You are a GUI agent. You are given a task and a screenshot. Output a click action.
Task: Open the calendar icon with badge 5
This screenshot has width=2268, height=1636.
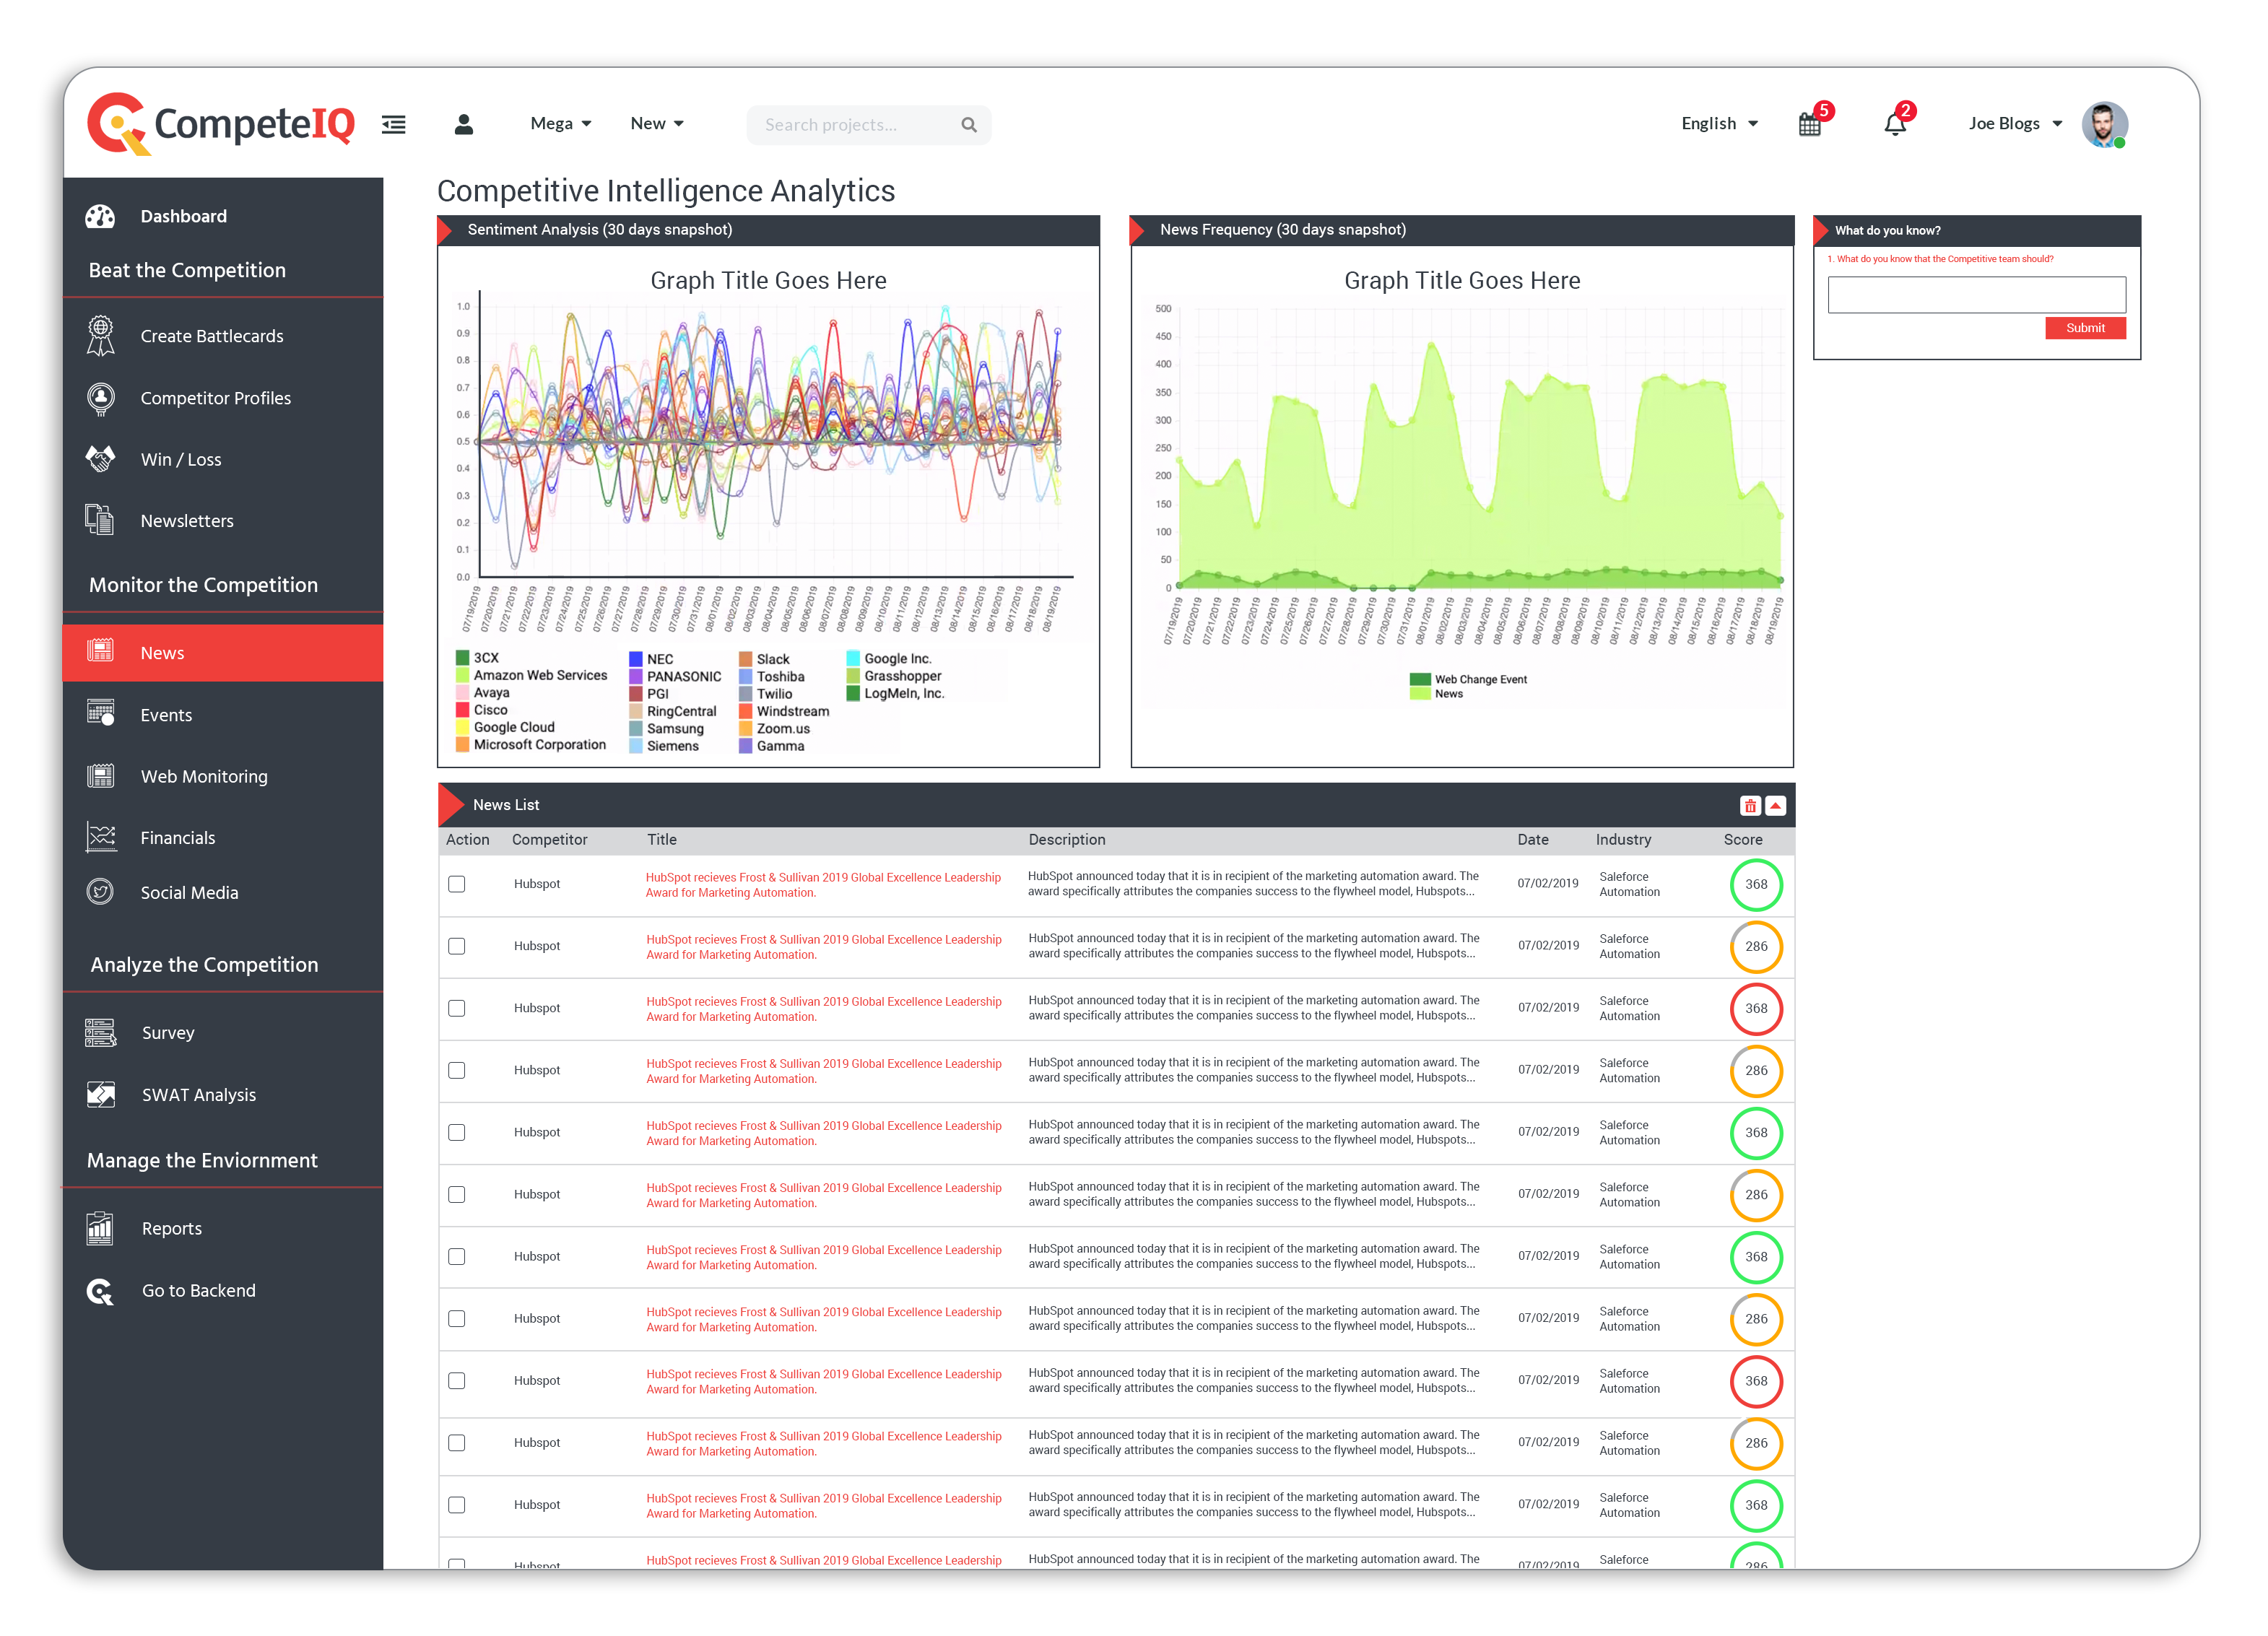point(1810,125)
